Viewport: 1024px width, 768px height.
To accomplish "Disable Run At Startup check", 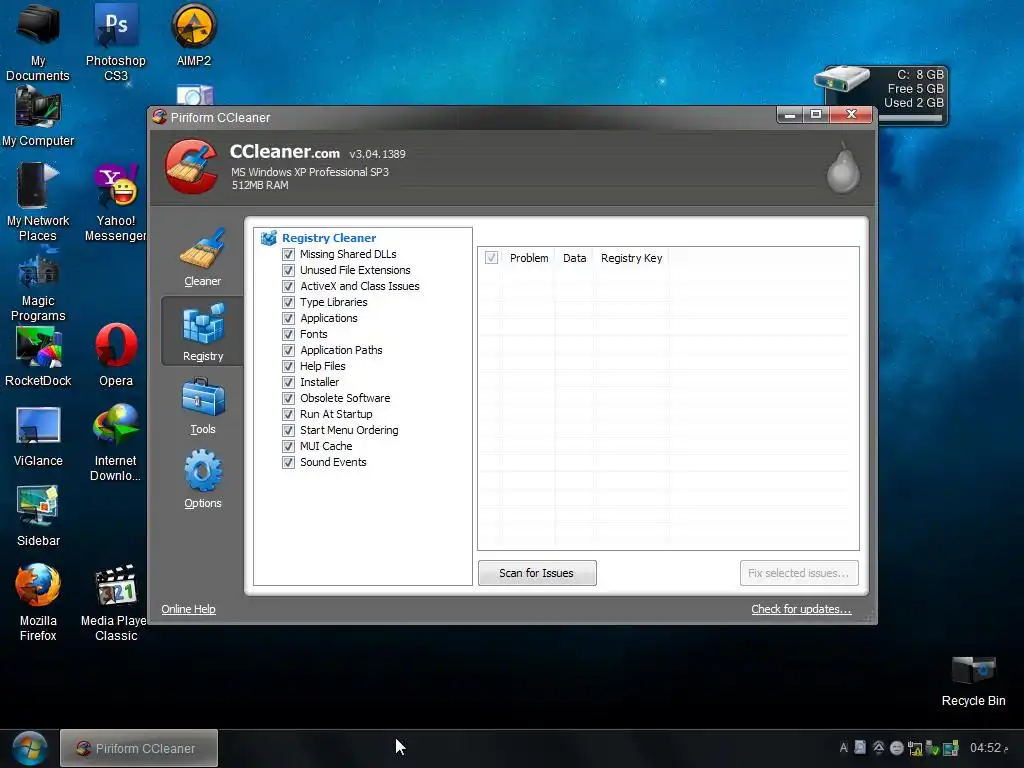I will pos(288,414).
